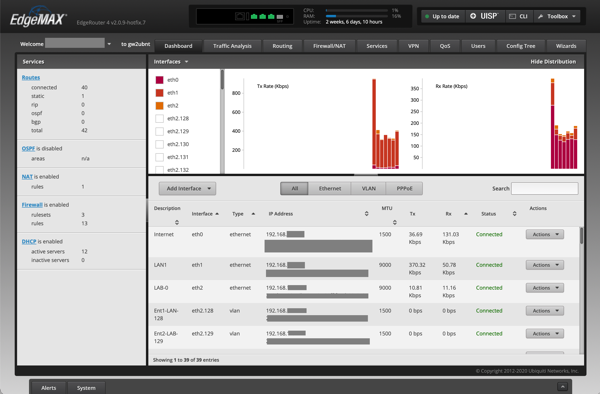This screenshot has width=600, height=394.
Task: Open the CLI terminal window
Action: click(518, 16)
